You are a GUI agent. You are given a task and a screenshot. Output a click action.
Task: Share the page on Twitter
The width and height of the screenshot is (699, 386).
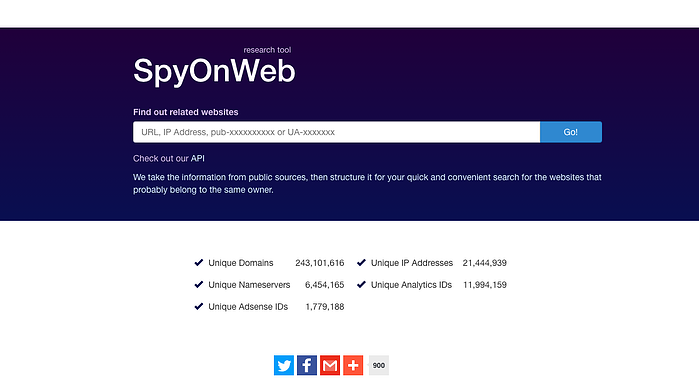point(284,365)
